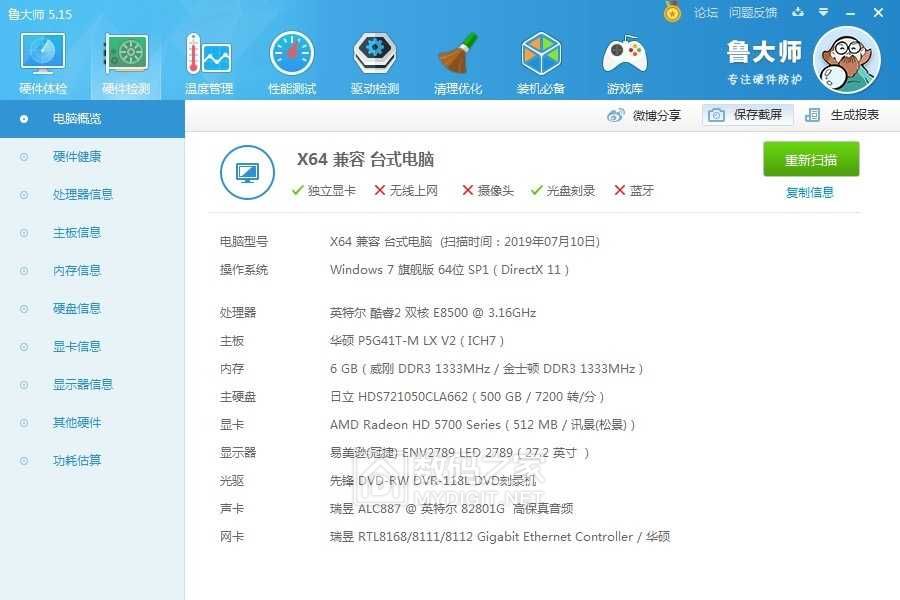Image resolution: width=900 pixels, height=600 pixels.
Task: Open 清理优化 cleanup broom icon
Action: coord(457,63)
